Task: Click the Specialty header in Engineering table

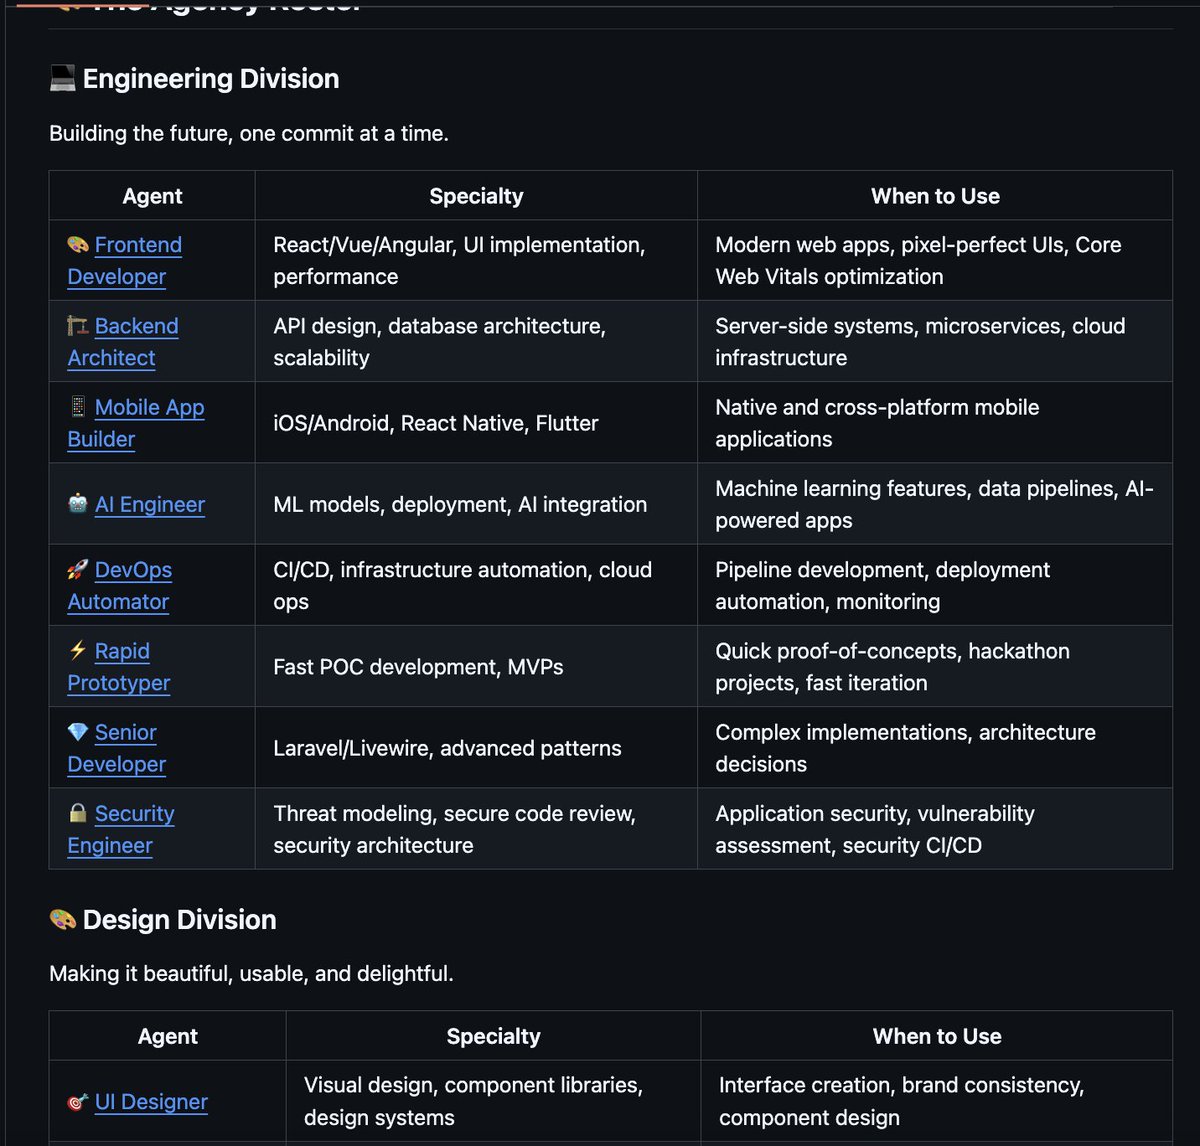Action: (x=476, y=196)
